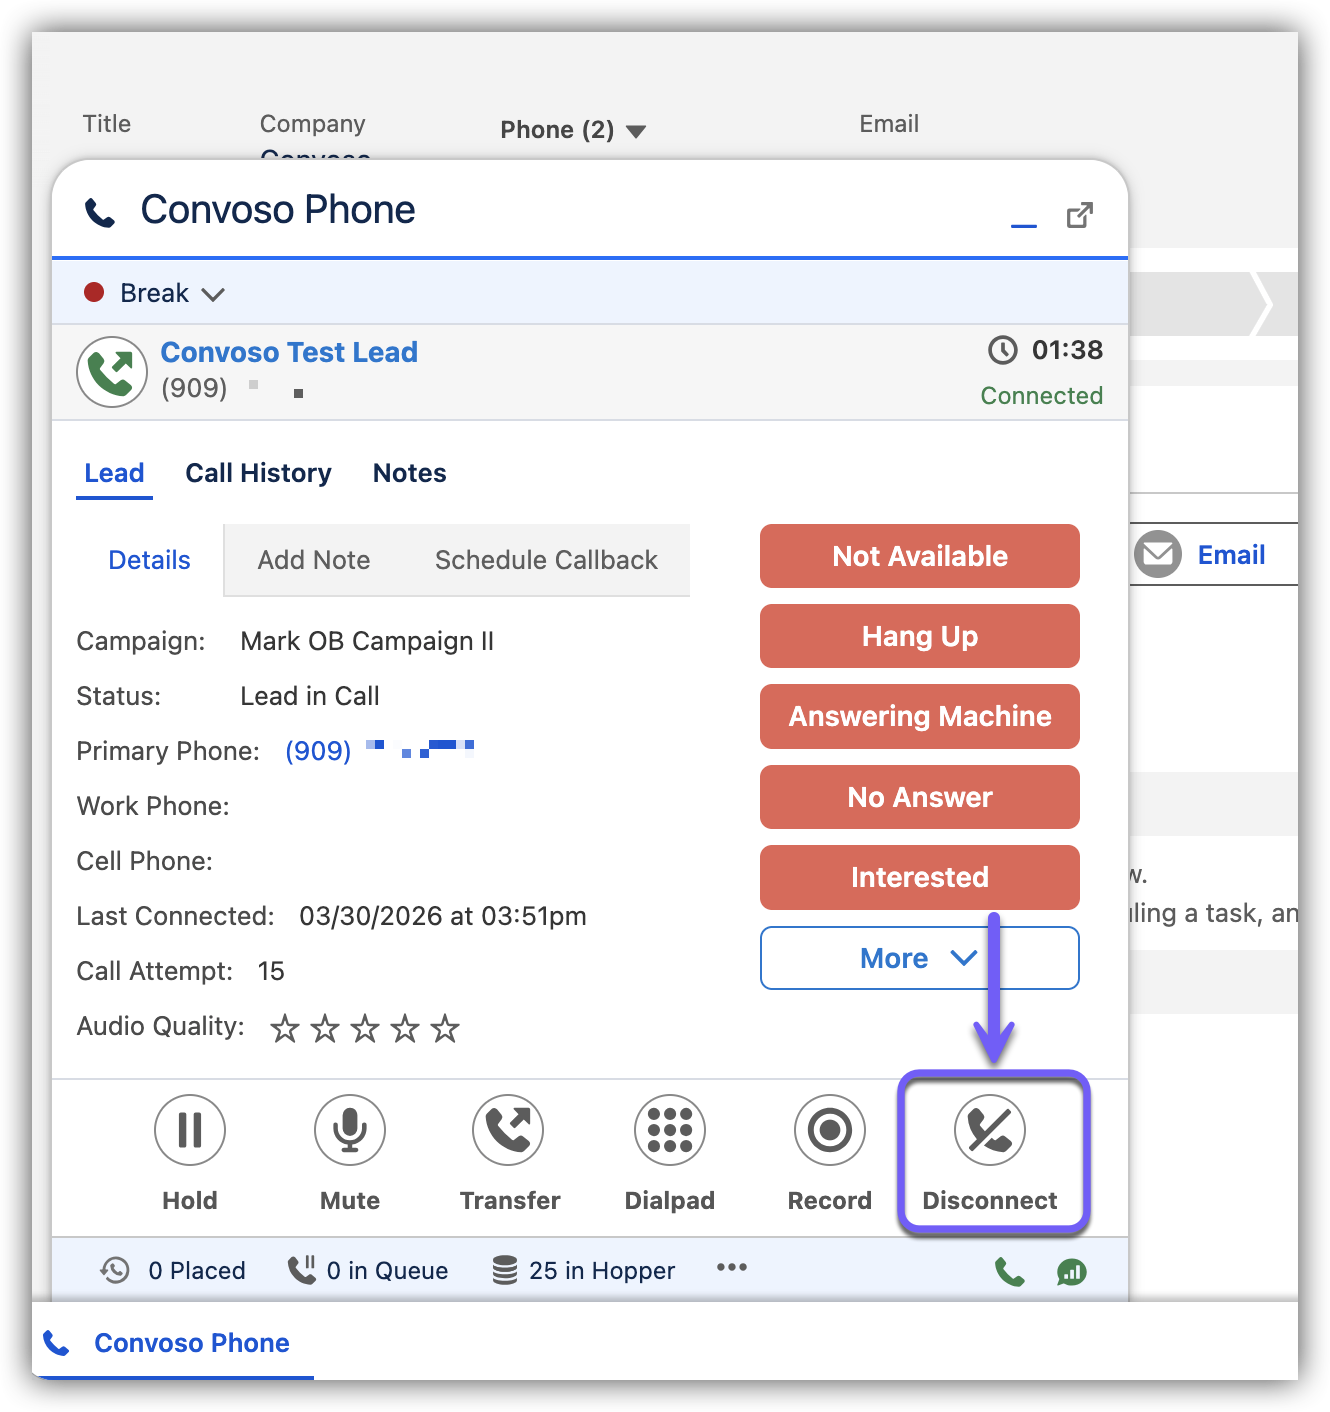Open the Dialpad
The image size is (1330, 1412).
point(670,1131)
